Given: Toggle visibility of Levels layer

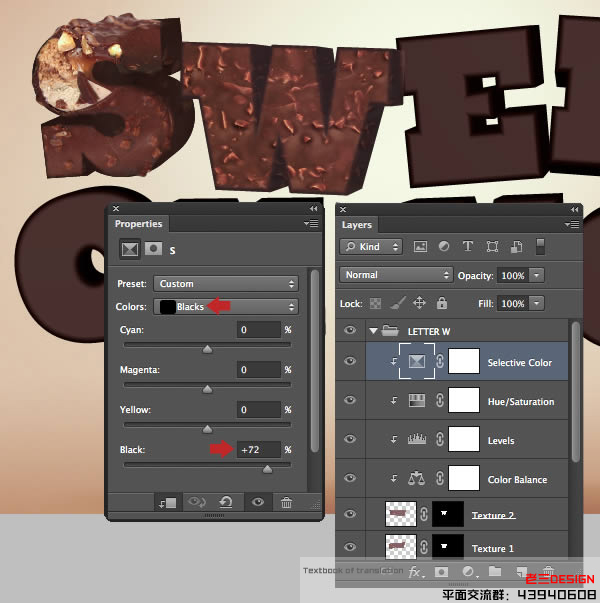Looking at the screenshot, I should click(350, 439).
